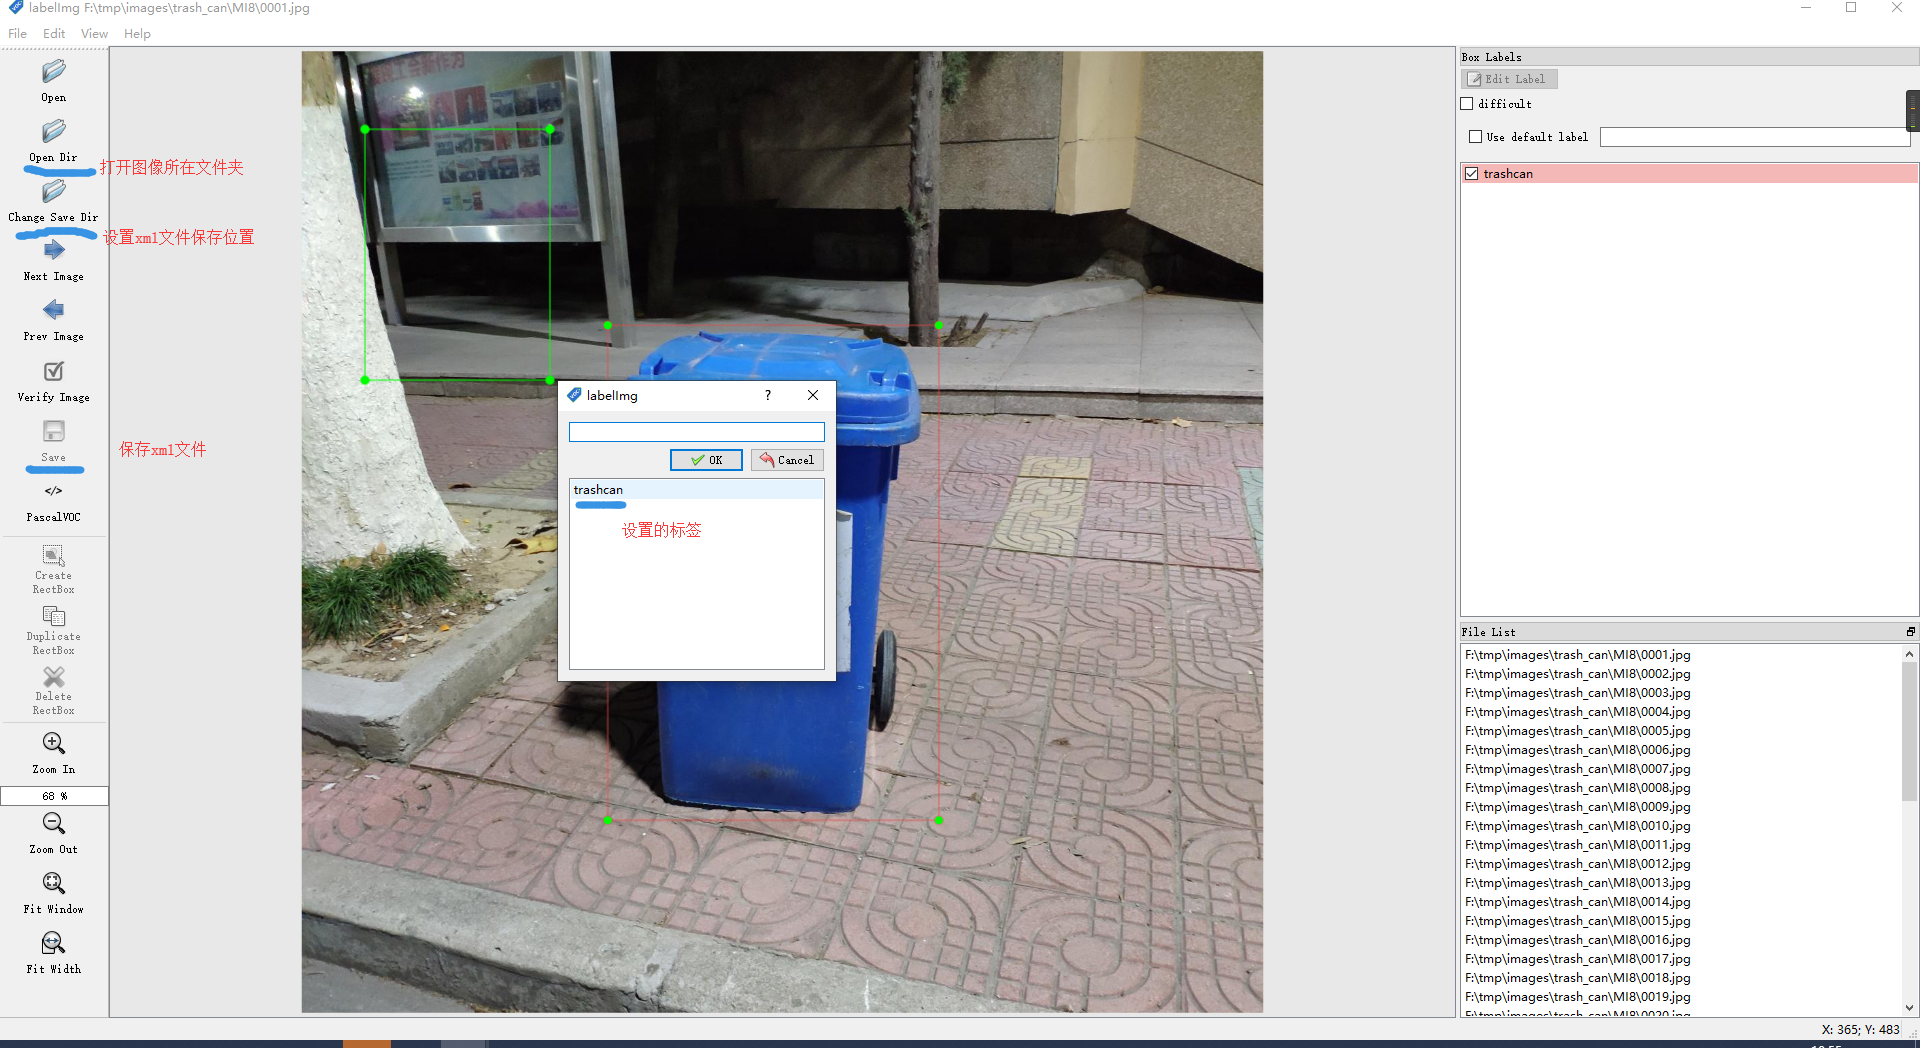
Task: Uncheck the trashcan box label
Action: 1471,174
